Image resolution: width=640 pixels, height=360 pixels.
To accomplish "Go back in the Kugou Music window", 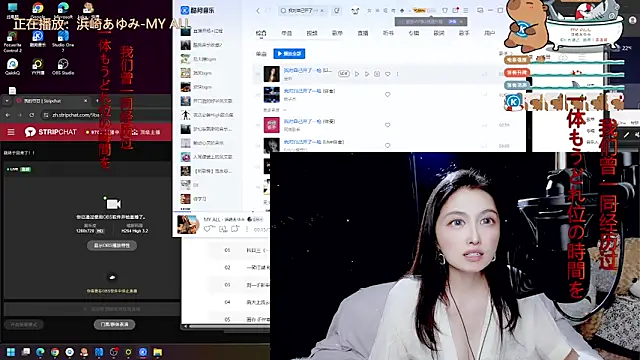I will click(258, 11).
